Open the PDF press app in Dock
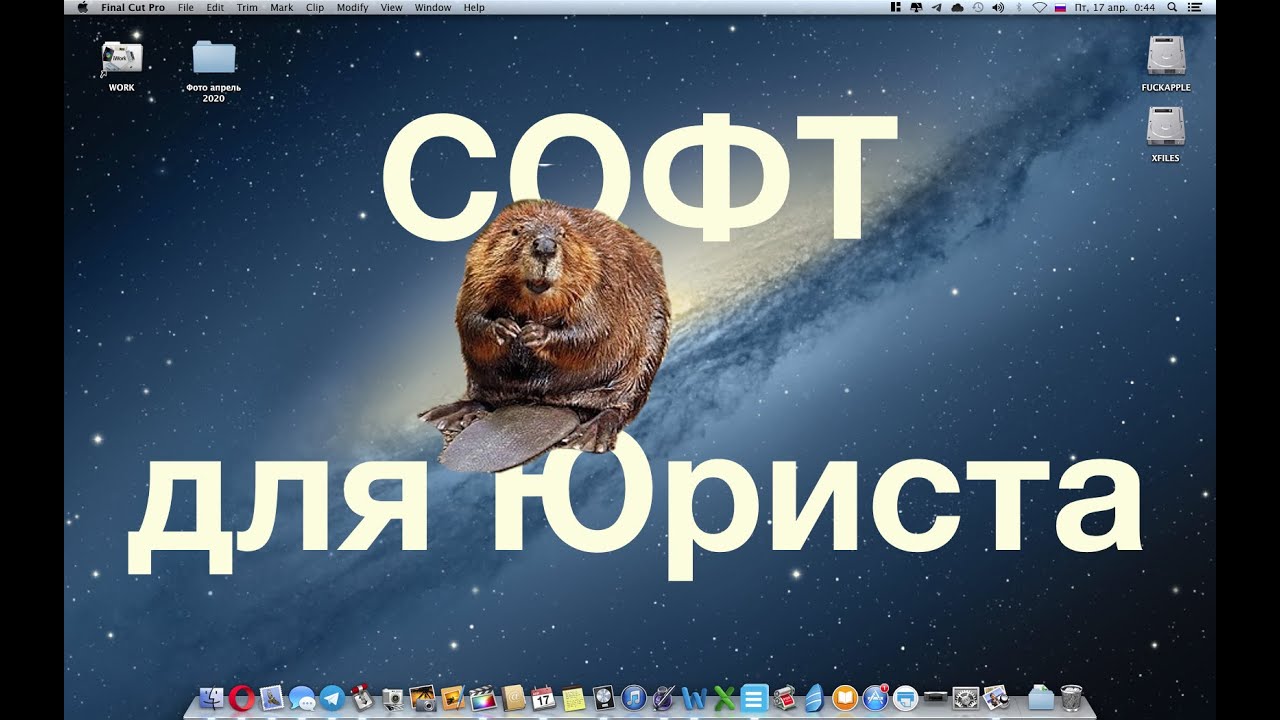 click(x=785, y=698)
